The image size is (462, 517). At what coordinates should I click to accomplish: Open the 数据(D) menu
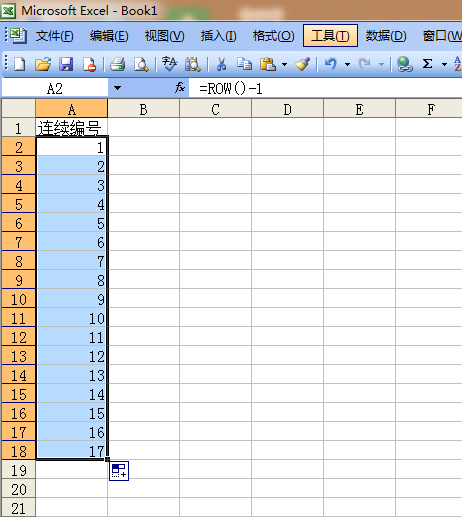(x=386, y=36)
